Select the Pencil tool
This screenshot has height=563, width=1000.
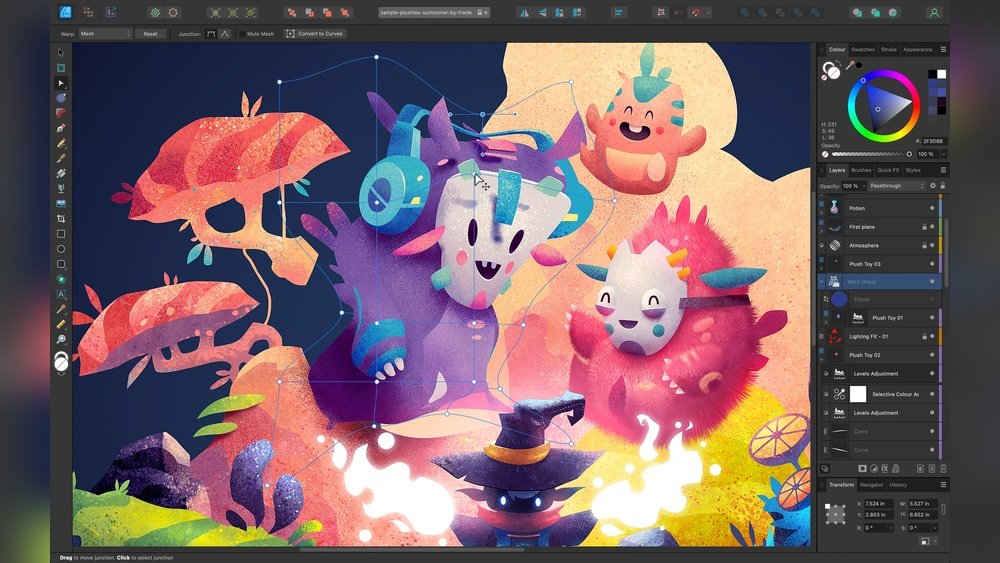61,143
